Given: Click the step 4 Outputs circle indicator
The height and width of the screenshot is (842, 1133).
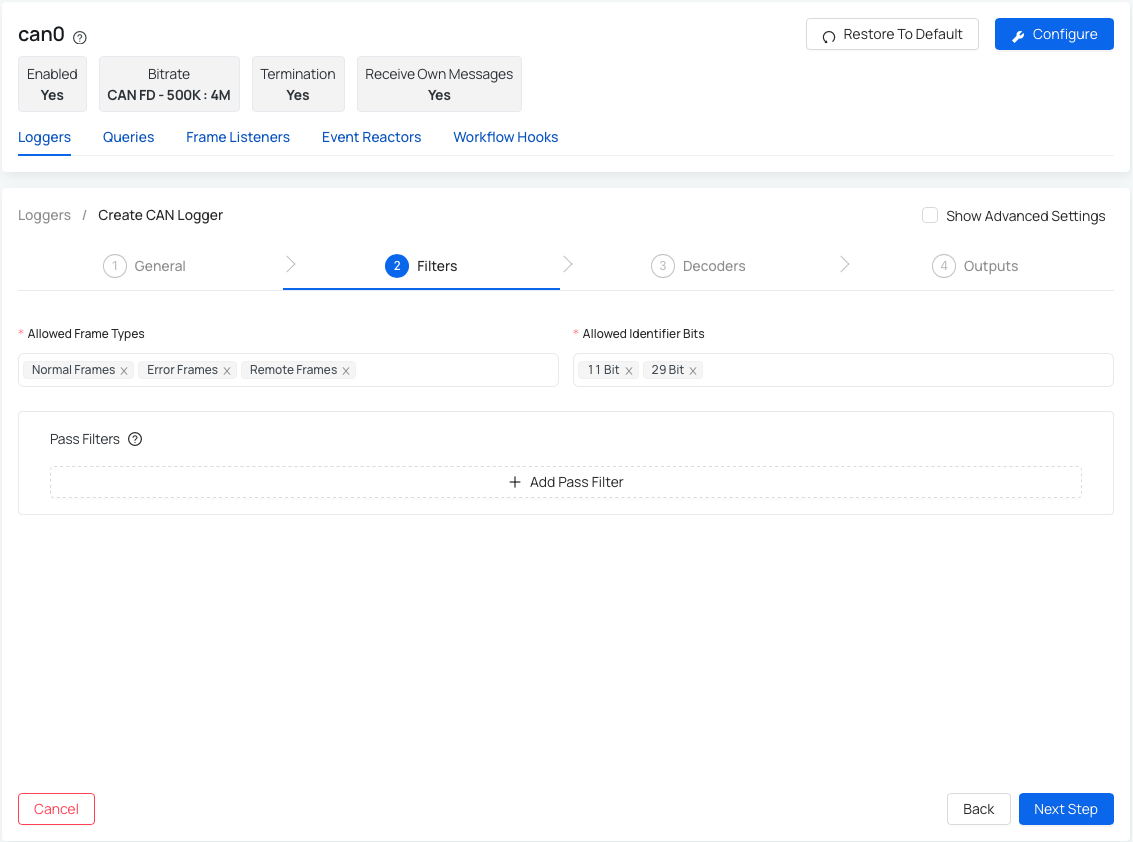Looking at the screenshot, I should click(944, 266).
